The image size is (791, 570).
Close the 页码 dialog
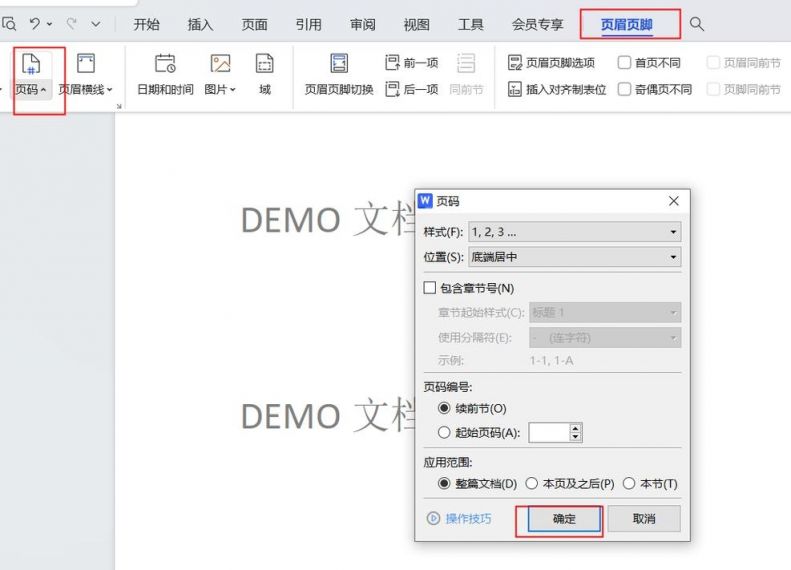(x=673, y=201)
